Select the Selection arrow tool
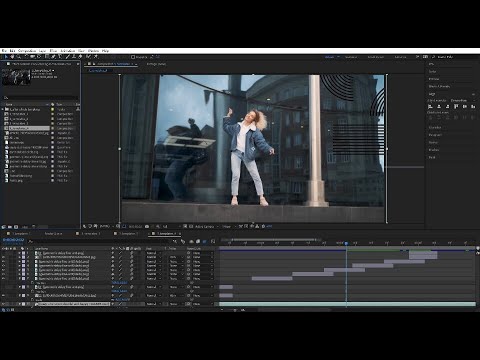Viewport: 480px width, 360px height. click(6, 57)
